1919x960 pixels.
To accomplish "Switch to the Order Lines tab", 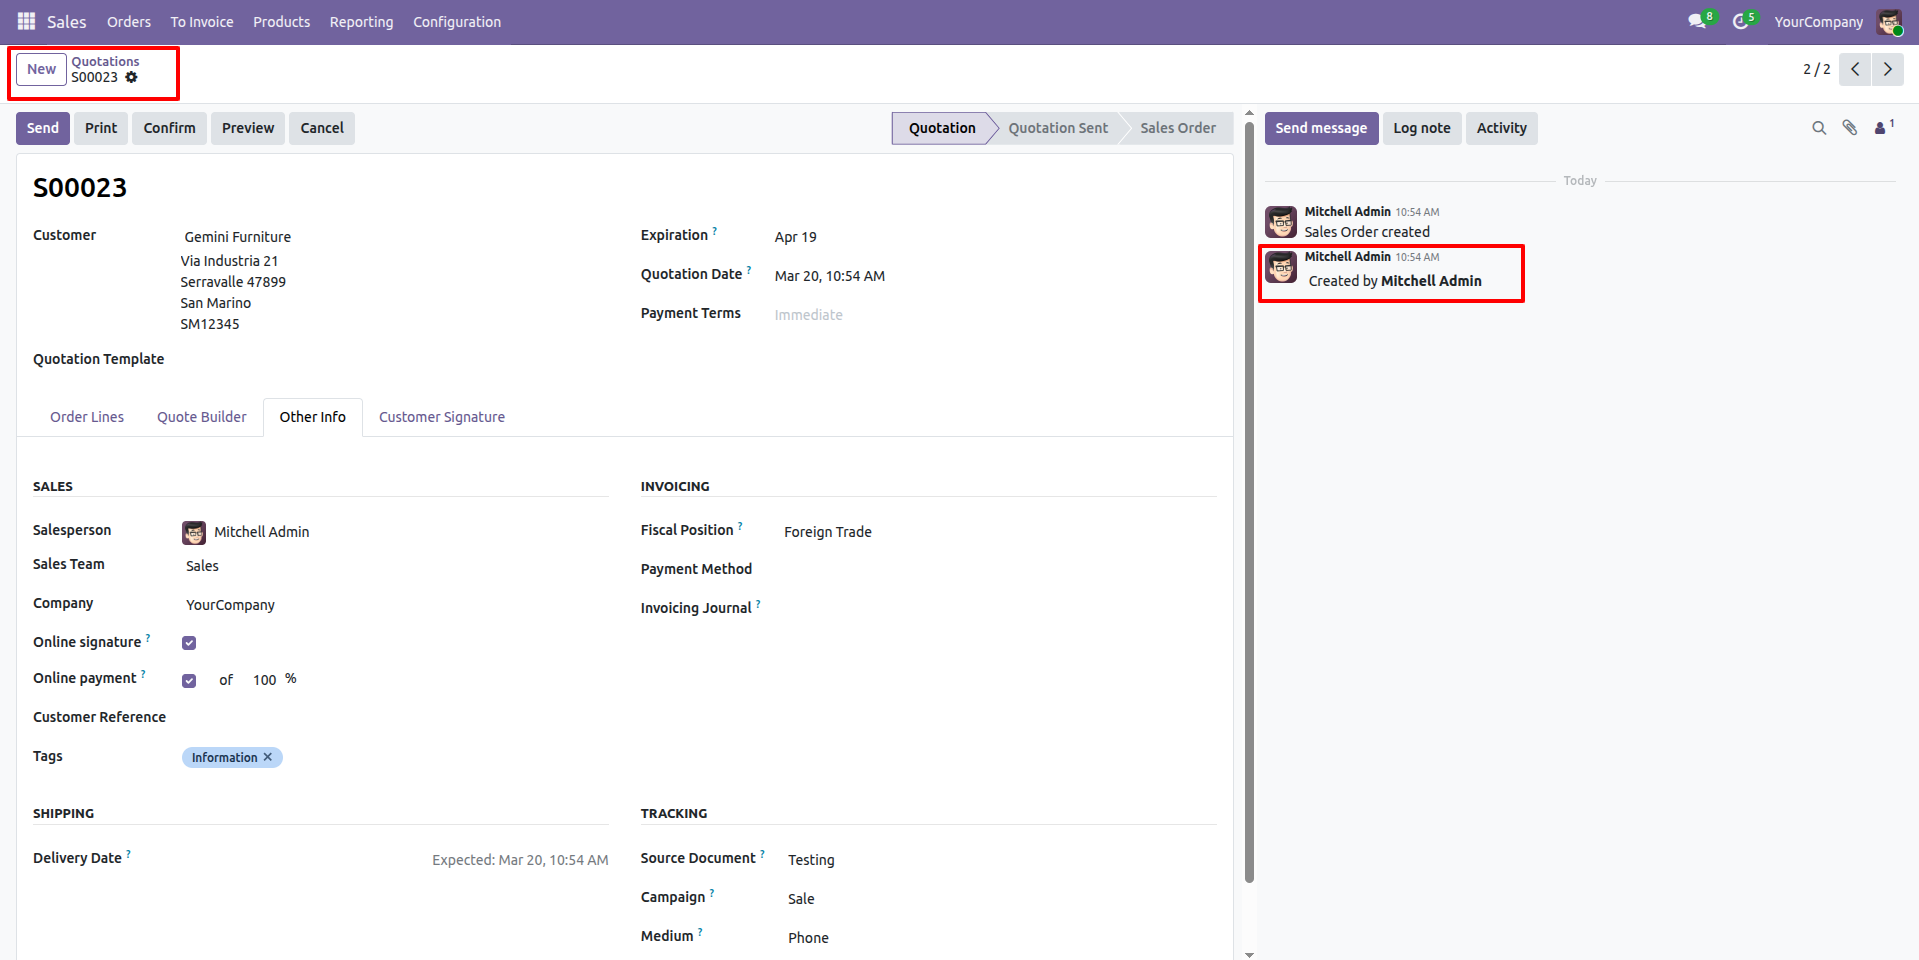I will (87, 417).
